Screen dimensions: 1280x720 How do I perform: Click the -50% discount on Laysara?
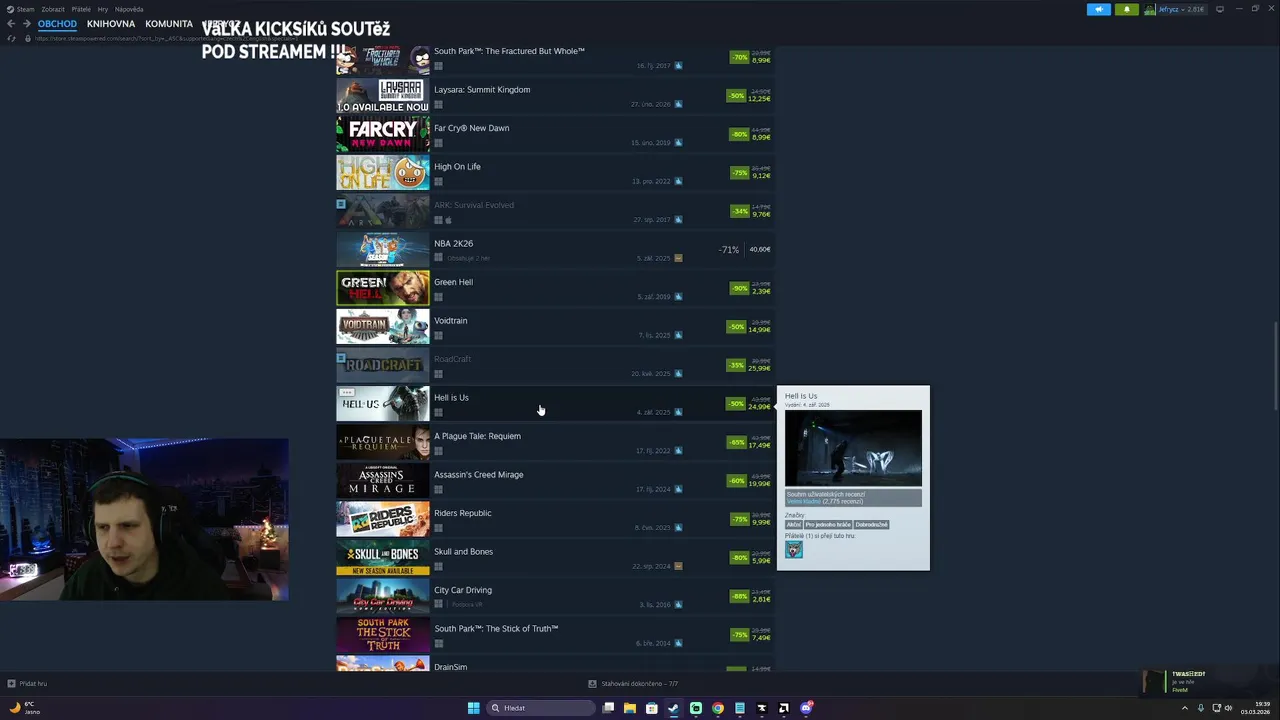click(736, 96)
